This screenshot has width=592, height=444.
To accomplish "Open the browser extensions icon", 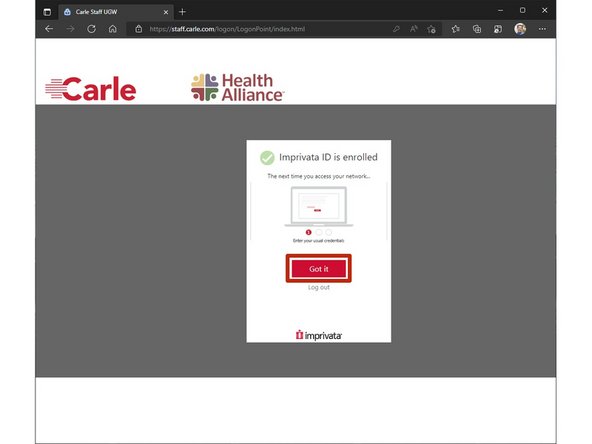I will coord(498,29).
